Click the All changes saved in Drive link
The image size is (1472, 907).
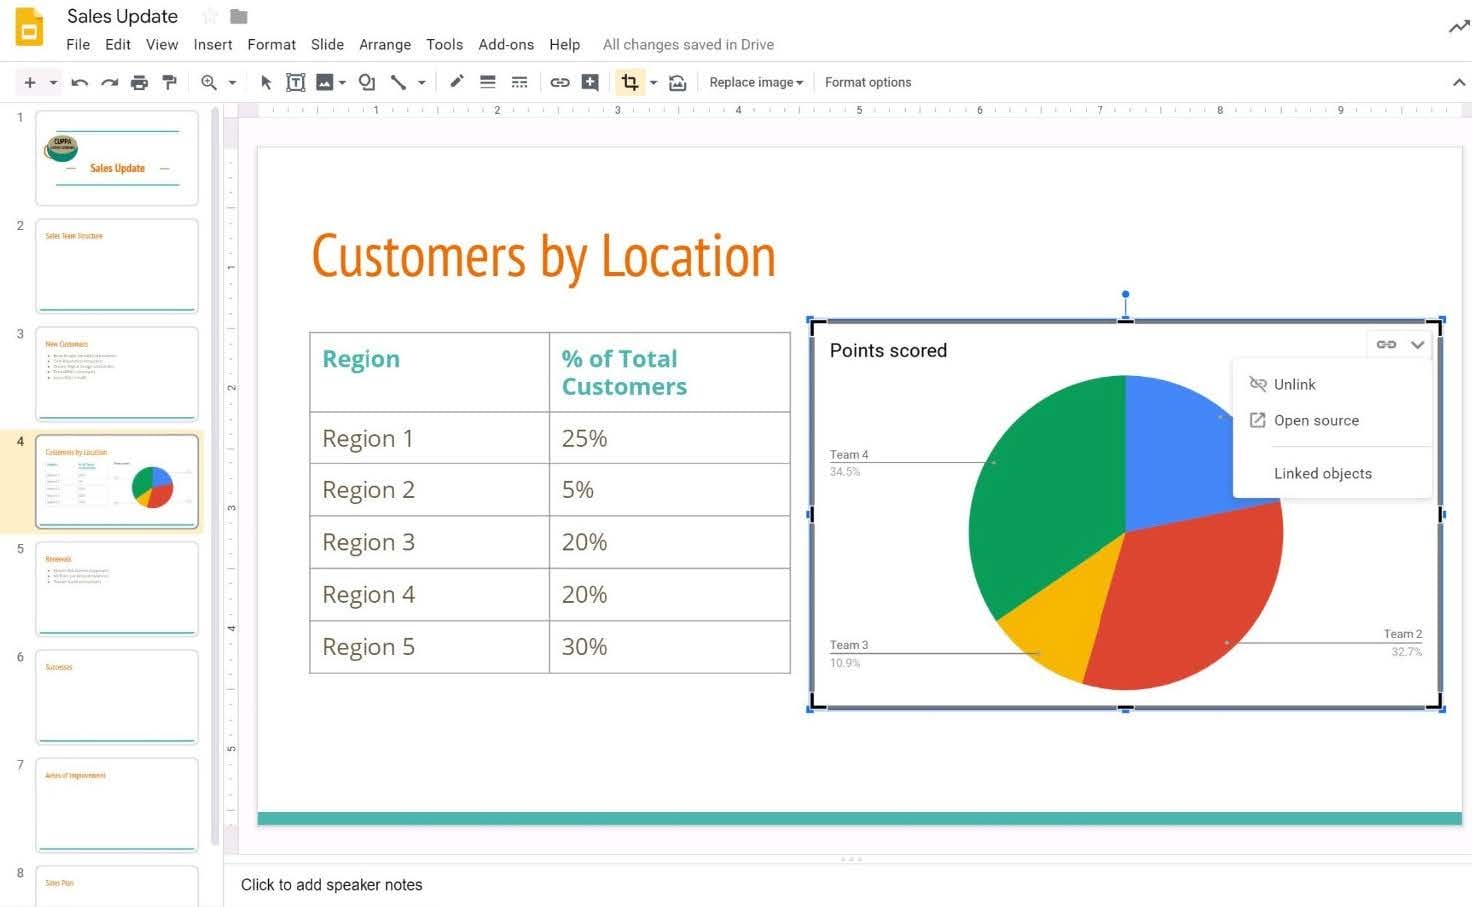(x=688, y=44)
